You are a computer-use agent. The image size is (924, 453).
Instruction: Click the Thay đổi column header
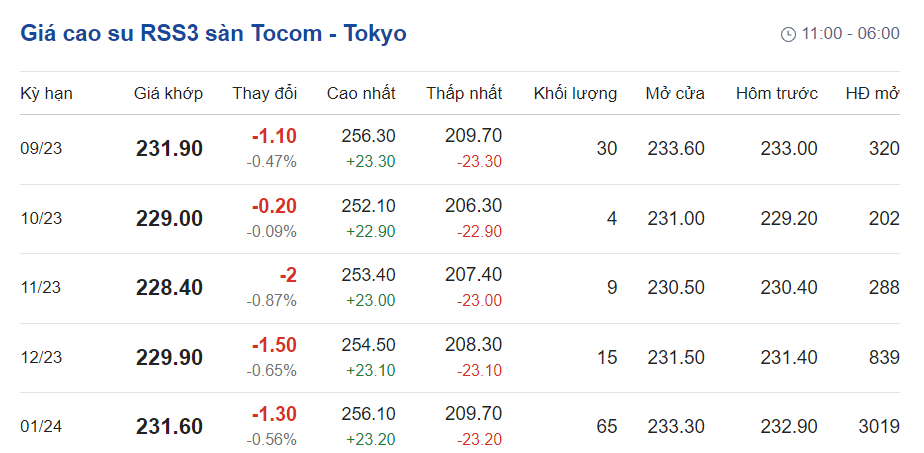pos(264,94)
